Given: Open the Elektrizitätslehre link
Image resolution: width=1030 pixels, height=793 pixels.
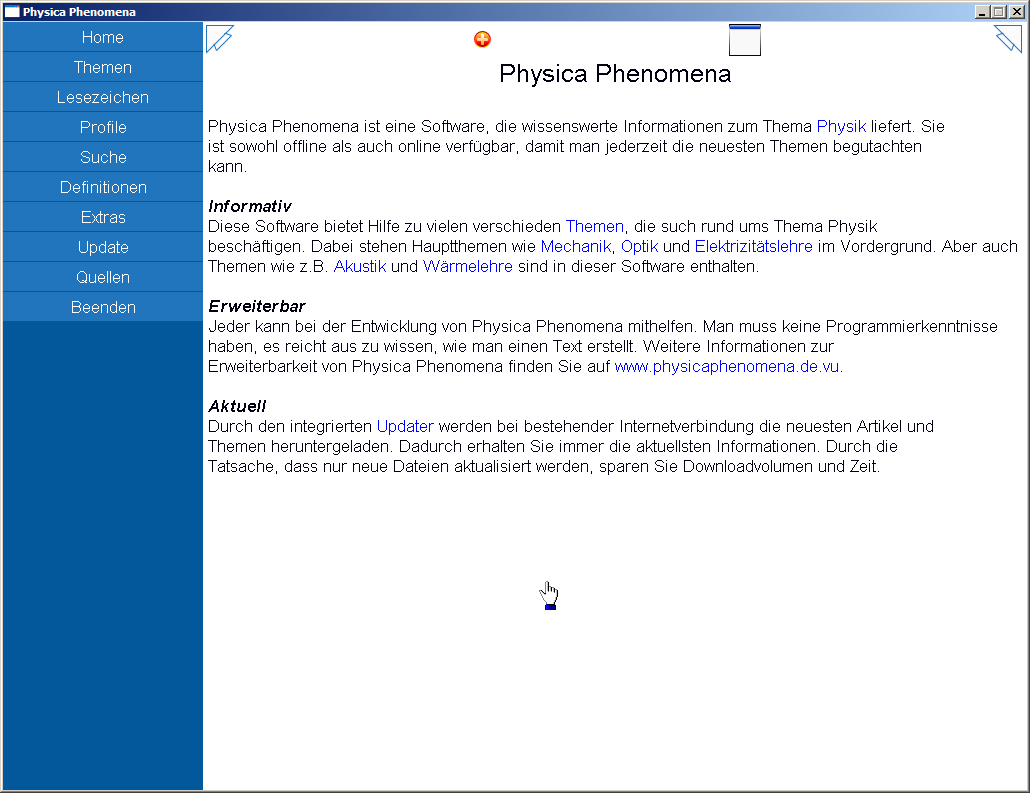Looking at the screenshot, I should [753, 246].
